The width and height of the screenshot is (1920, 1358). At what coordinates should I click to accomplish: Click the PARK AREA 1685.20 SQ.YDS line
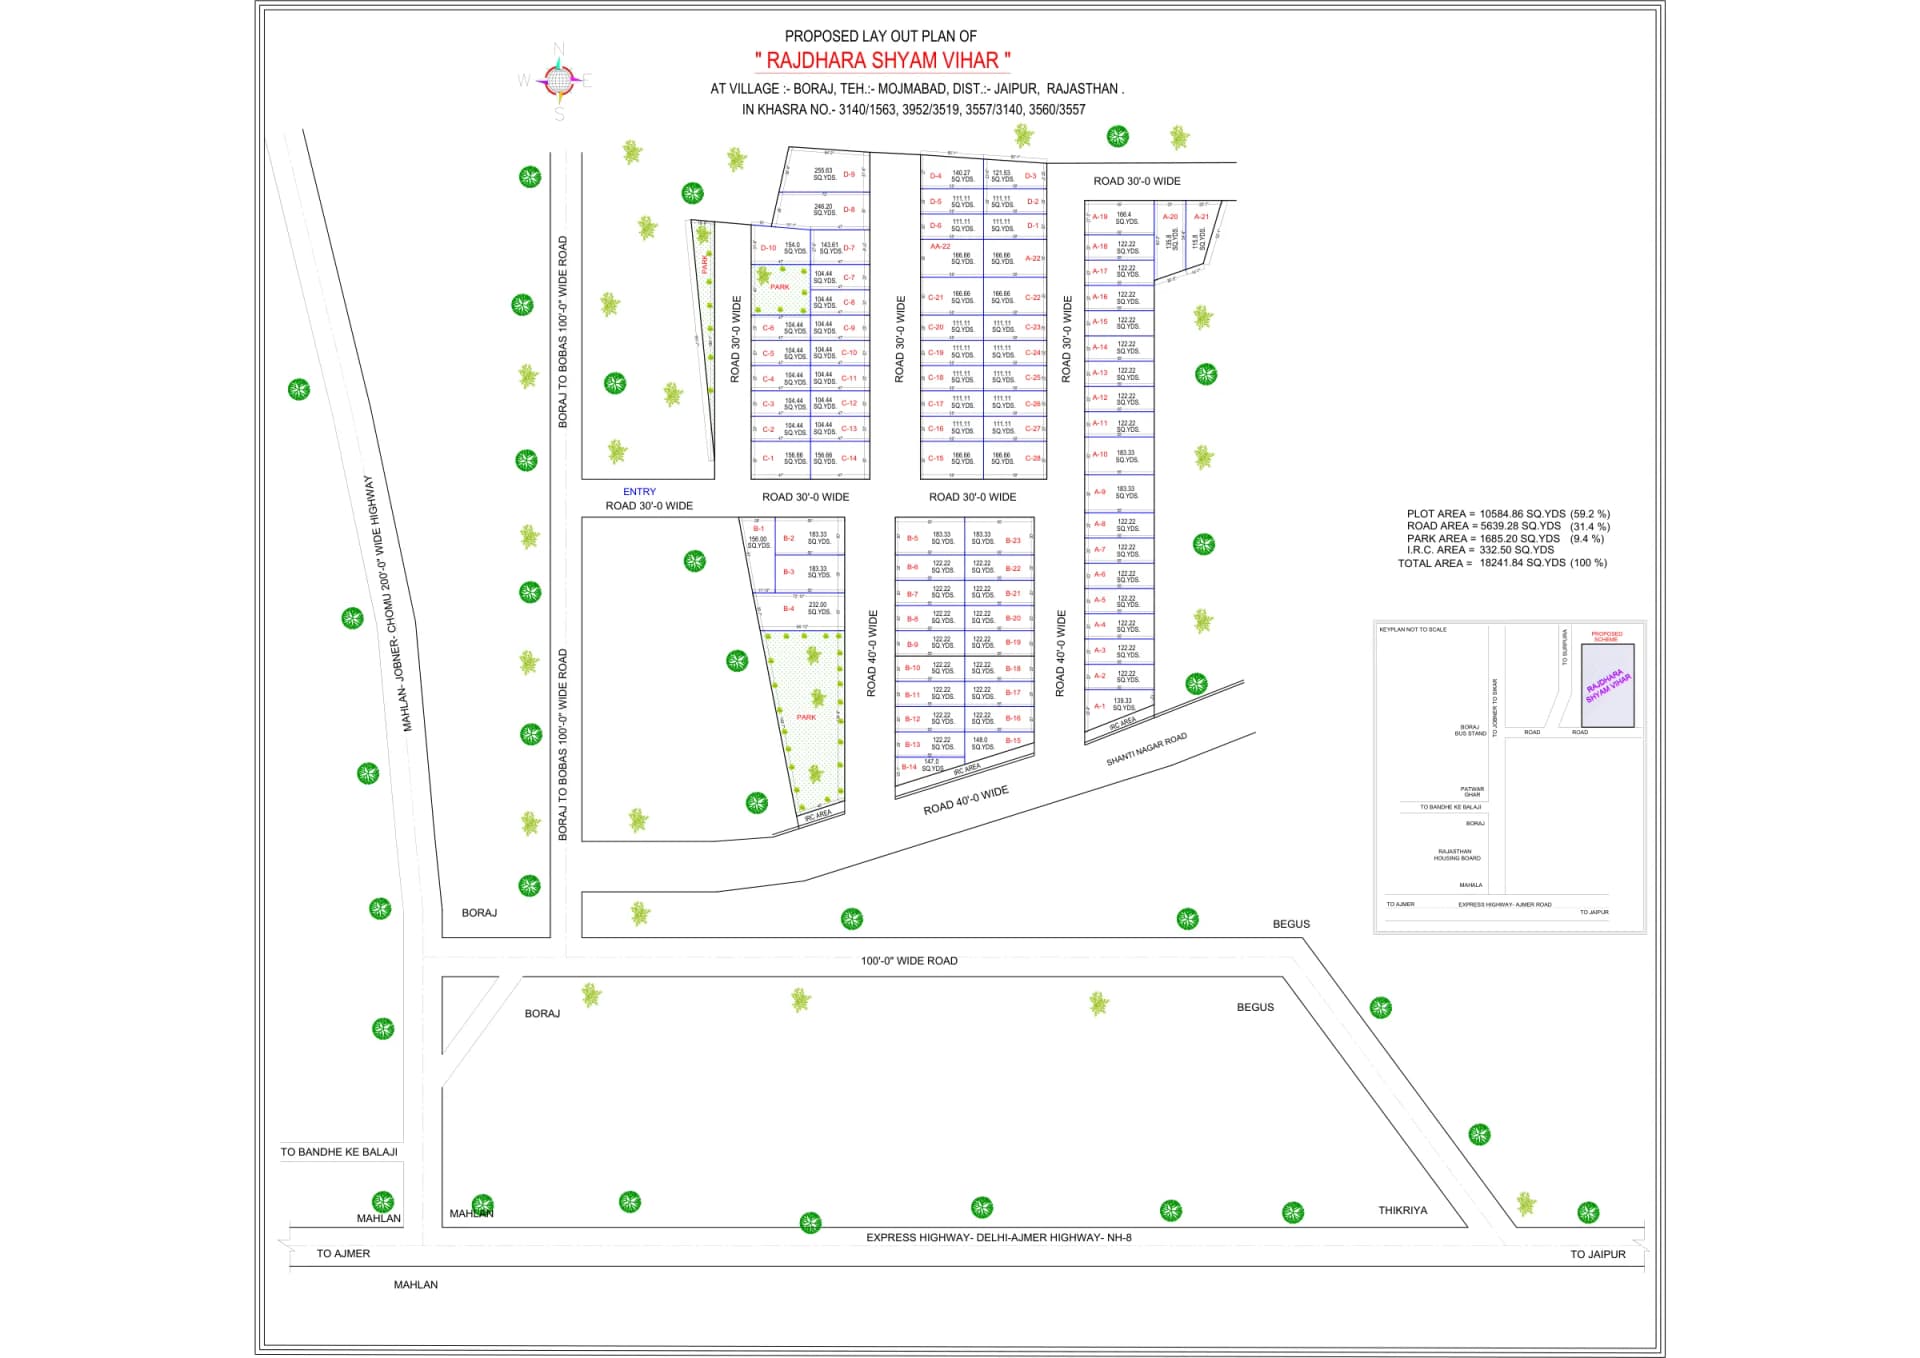tap(1506, 538)
